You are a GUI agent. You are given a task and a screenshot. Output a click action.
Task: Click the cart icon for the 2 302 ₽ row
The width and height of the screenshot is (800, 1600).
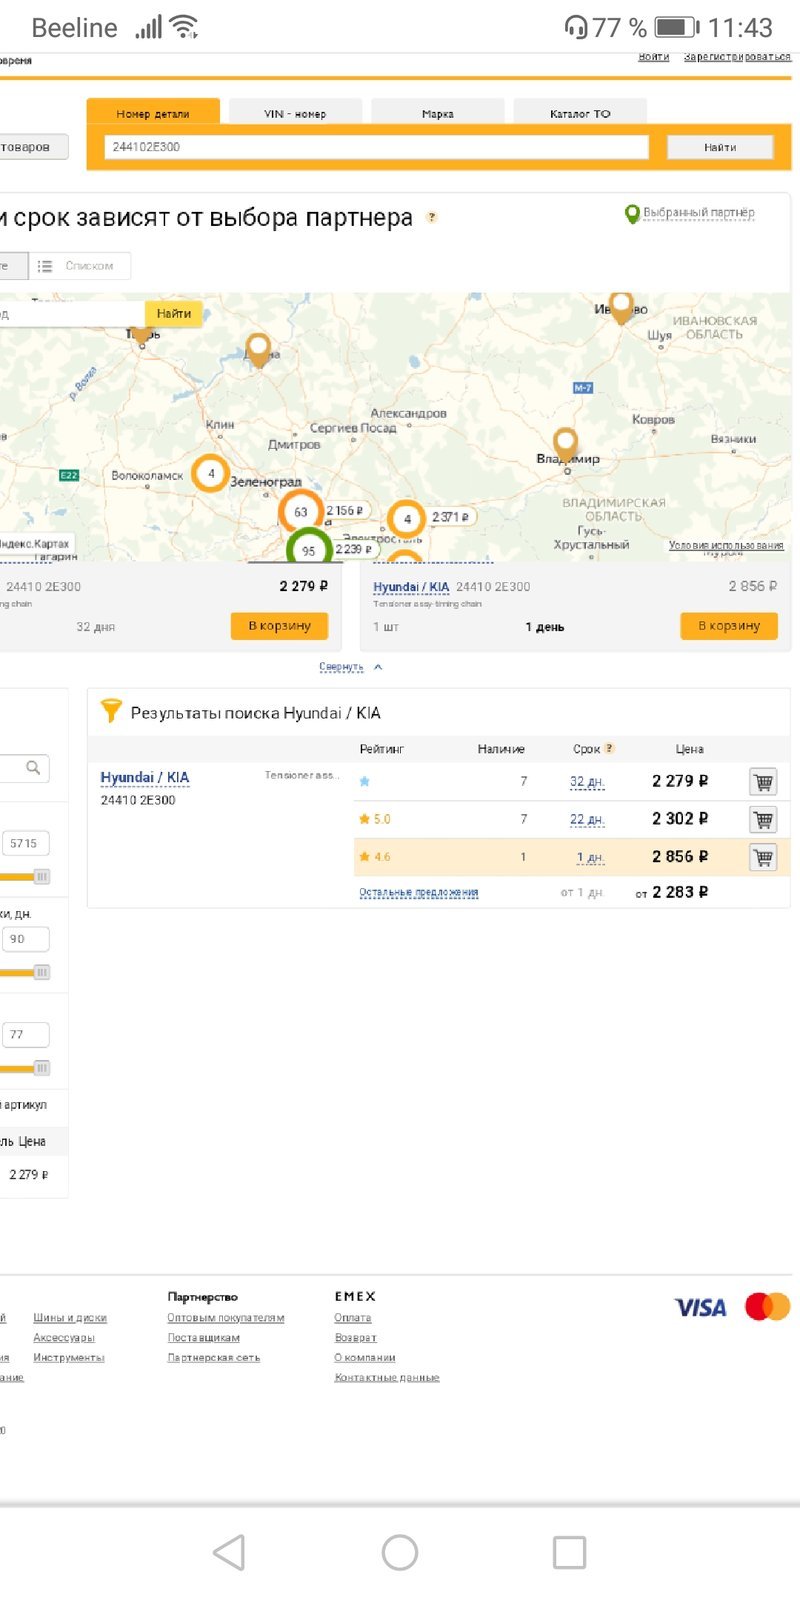click(763, 820)
